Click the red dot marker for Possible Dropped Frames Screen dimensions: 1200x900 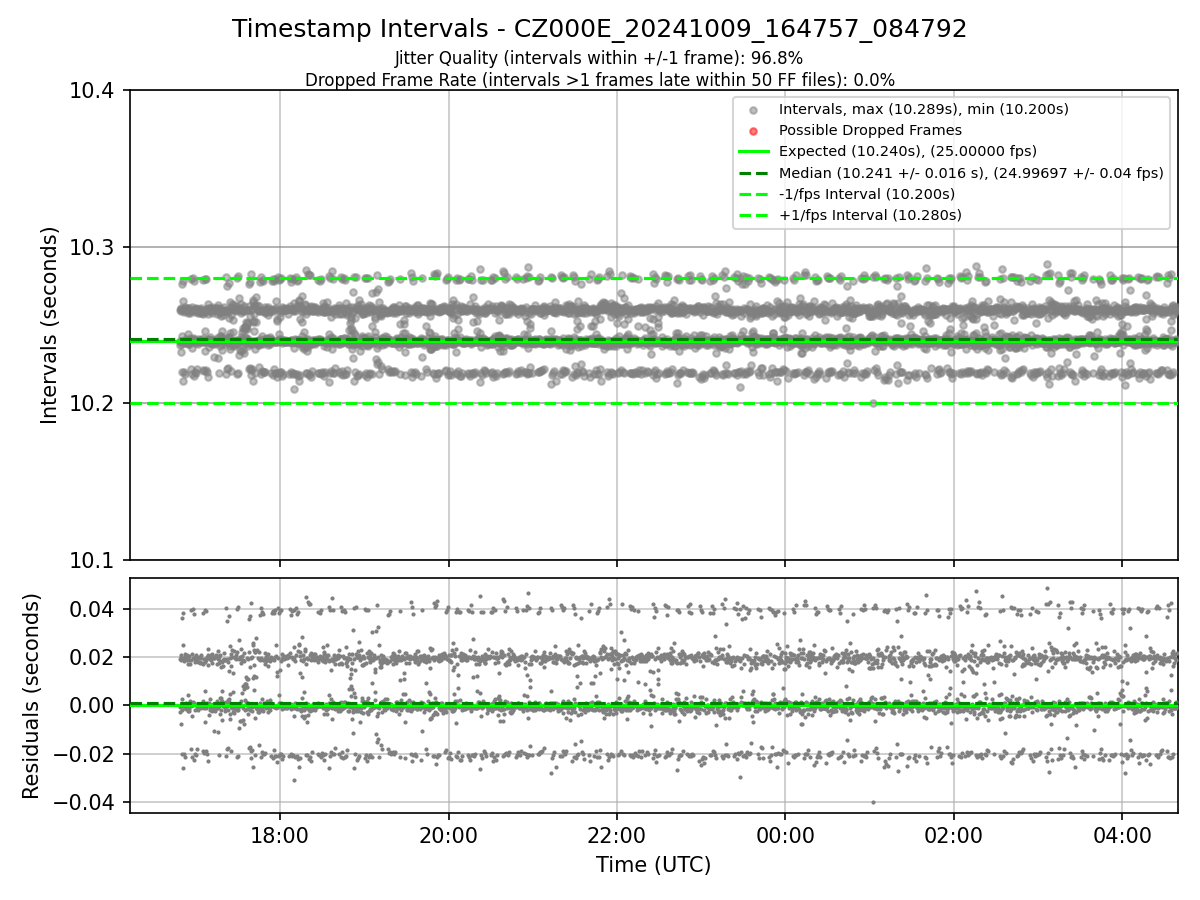pos(754,130)
